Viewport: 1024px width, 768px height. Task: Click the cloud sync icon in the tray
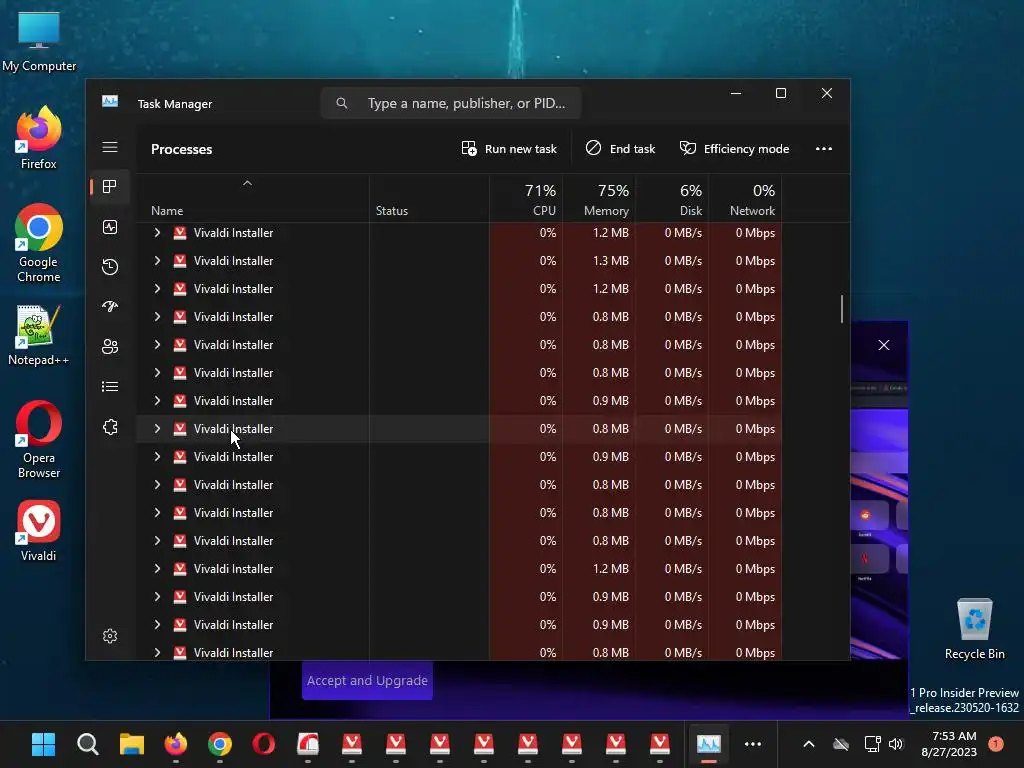(841, 744)
